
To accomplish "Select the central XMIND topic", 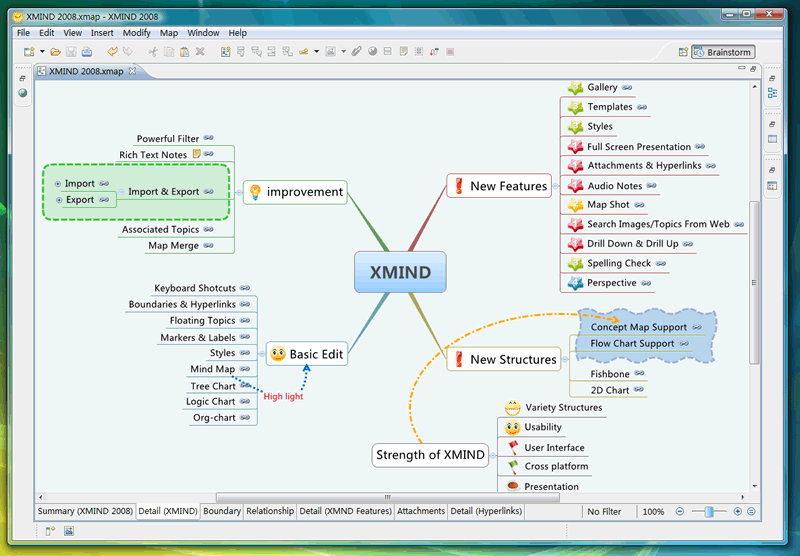I will tap(400, 272).
